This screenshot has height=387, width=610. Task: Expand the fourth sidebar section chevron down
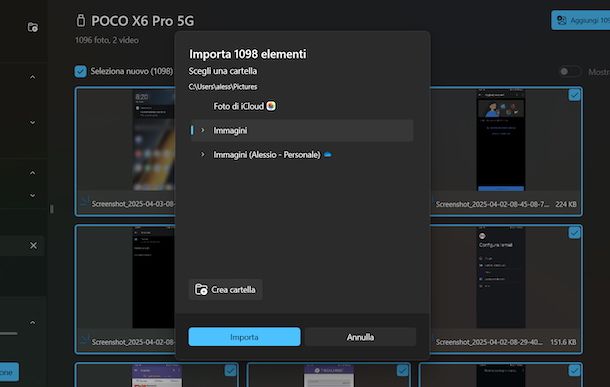click(33, 196)
